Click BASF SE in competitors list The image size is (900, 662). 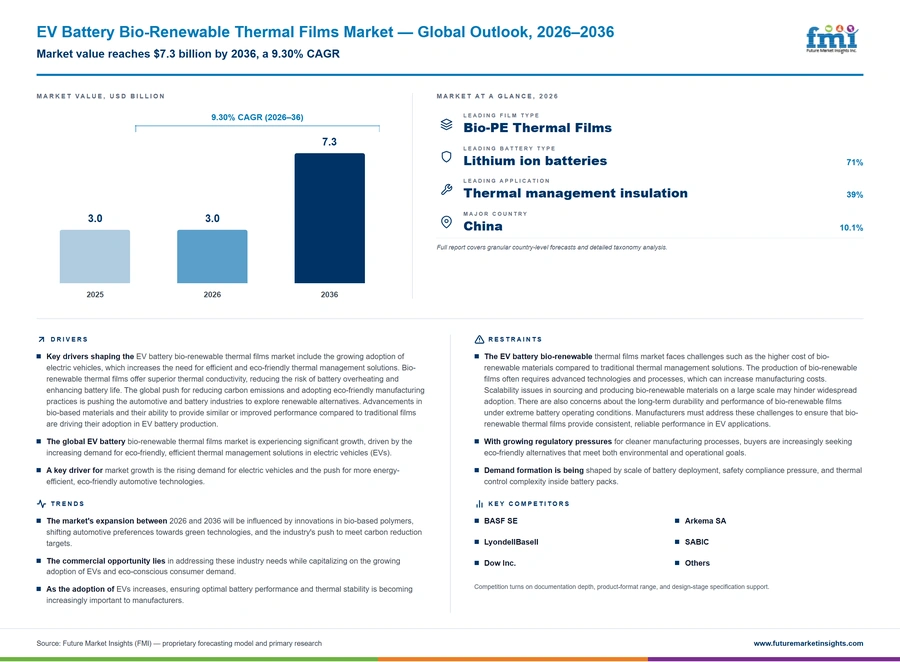pos(501,521)
